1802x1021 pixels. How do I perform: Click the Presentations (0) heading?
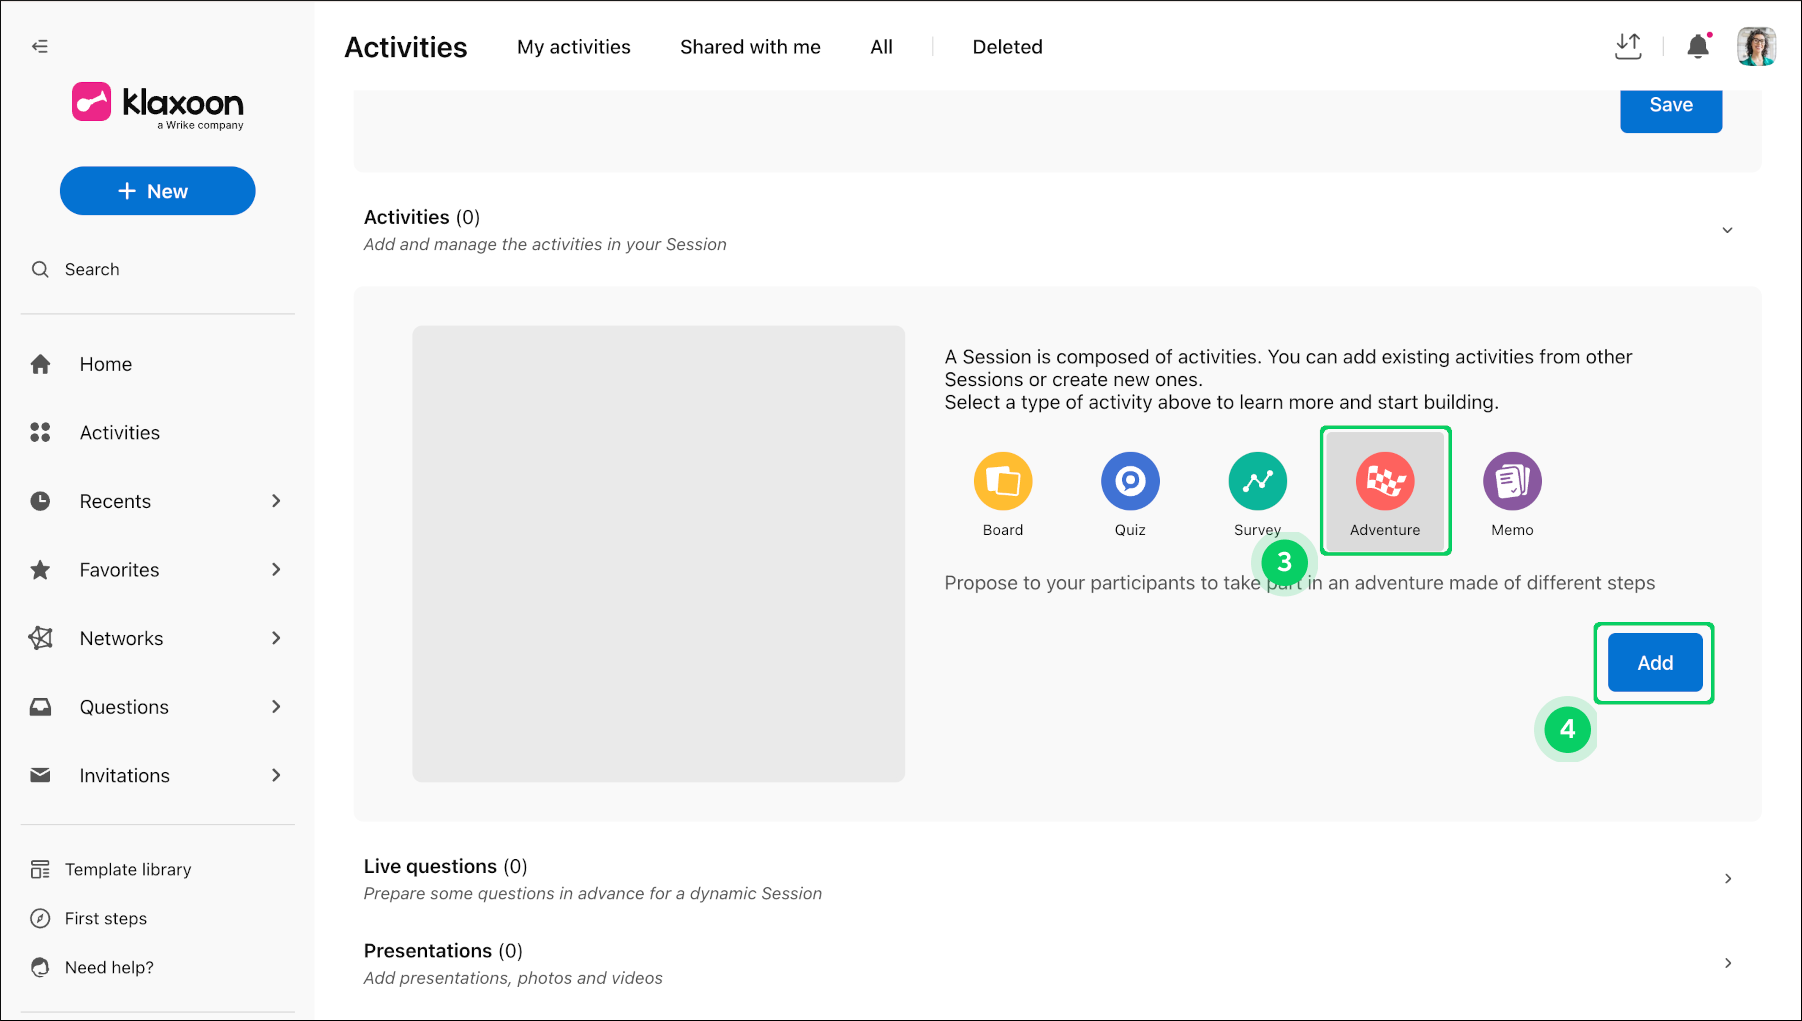coord(443,951)
